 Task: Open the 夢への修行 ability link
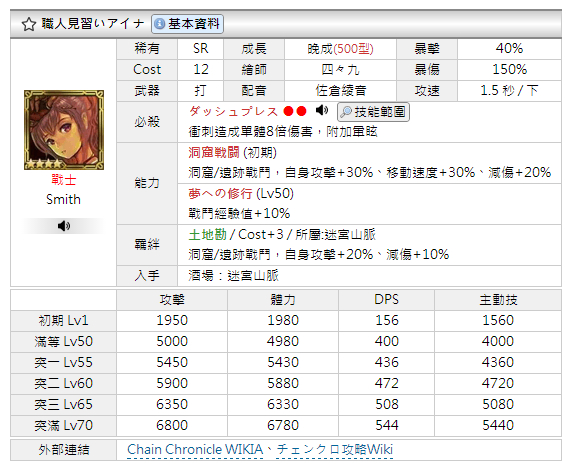tap(220, 194)
